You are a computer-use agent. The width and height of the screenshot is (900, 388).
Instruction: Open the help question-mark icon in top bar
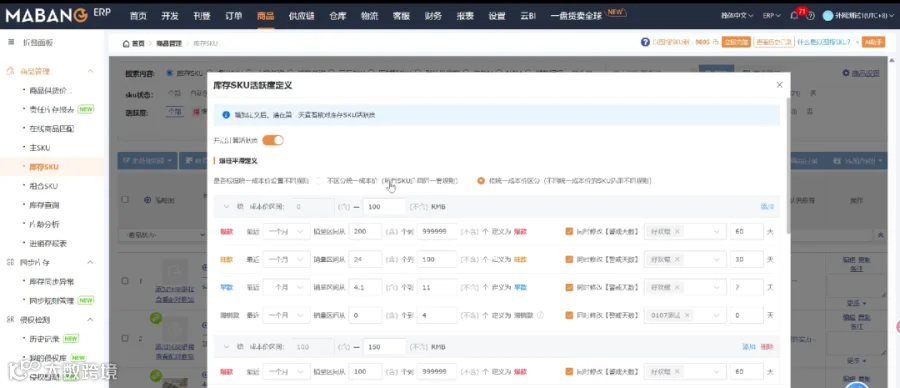click(x=810, y=16)
